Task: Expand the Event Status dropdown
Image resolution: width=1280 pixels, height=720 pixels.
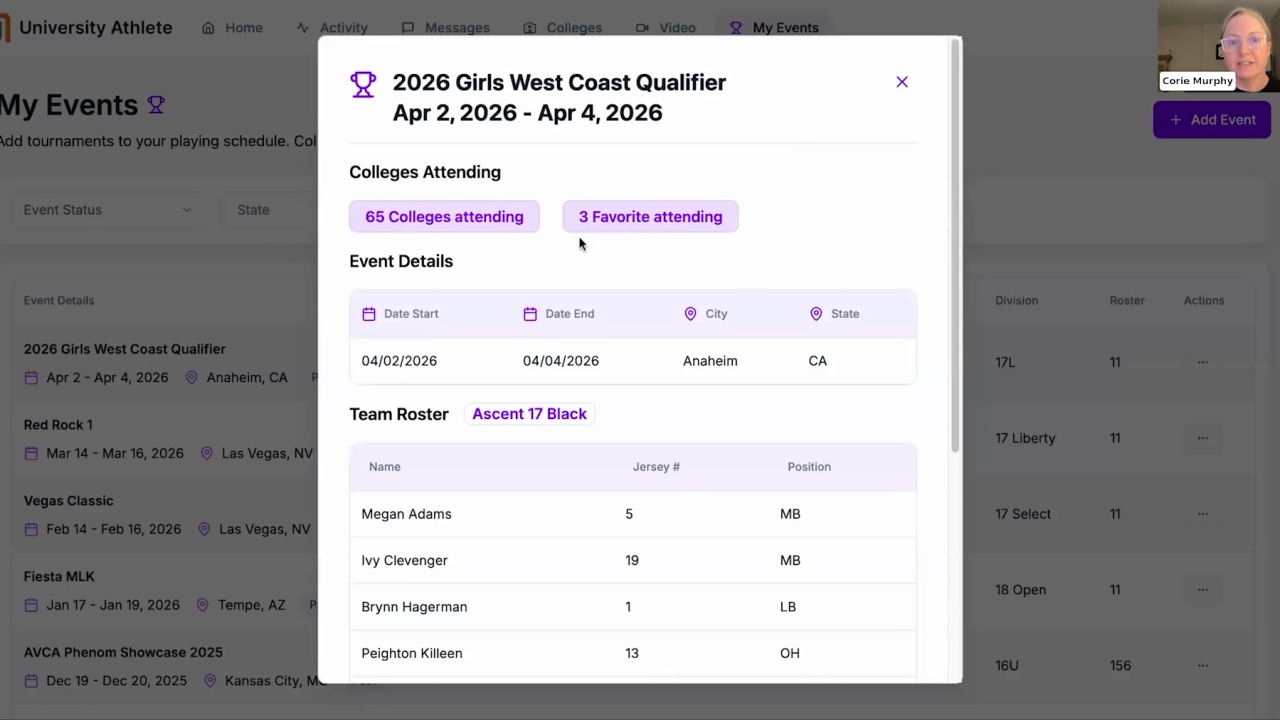Action: [x=107, y=210]
